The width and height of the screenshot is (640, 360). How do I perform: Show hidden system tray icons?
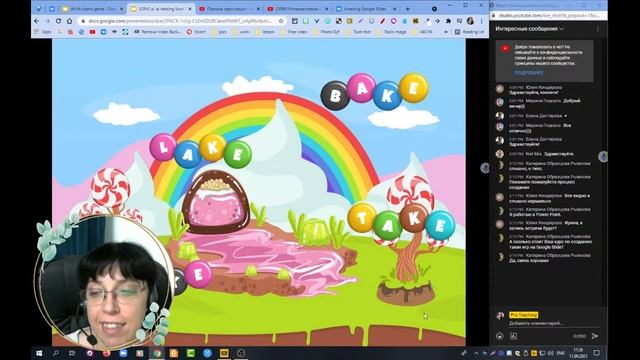(x=476, y=353)
